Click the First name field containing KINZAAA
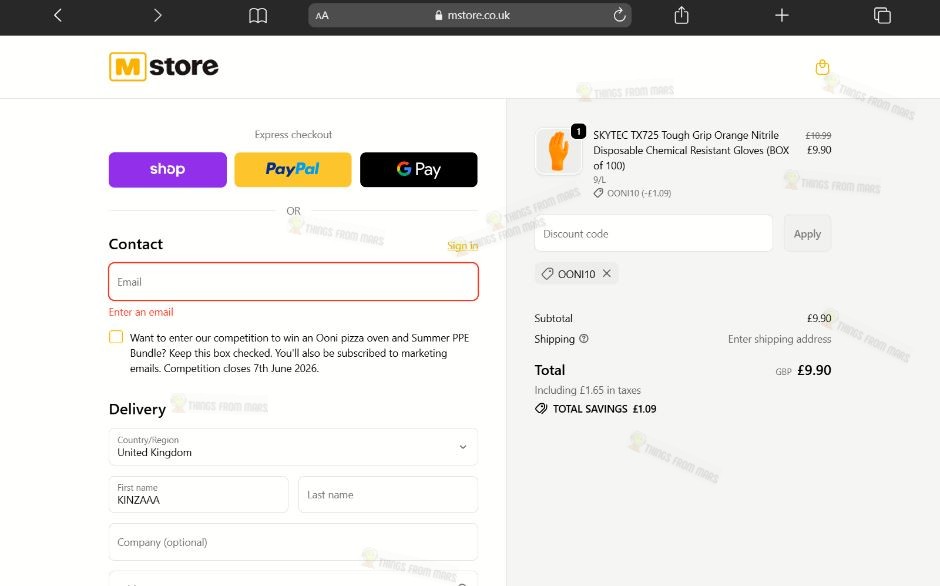The height and width of the screenshot is (586, 940). [x=198, y=494]
